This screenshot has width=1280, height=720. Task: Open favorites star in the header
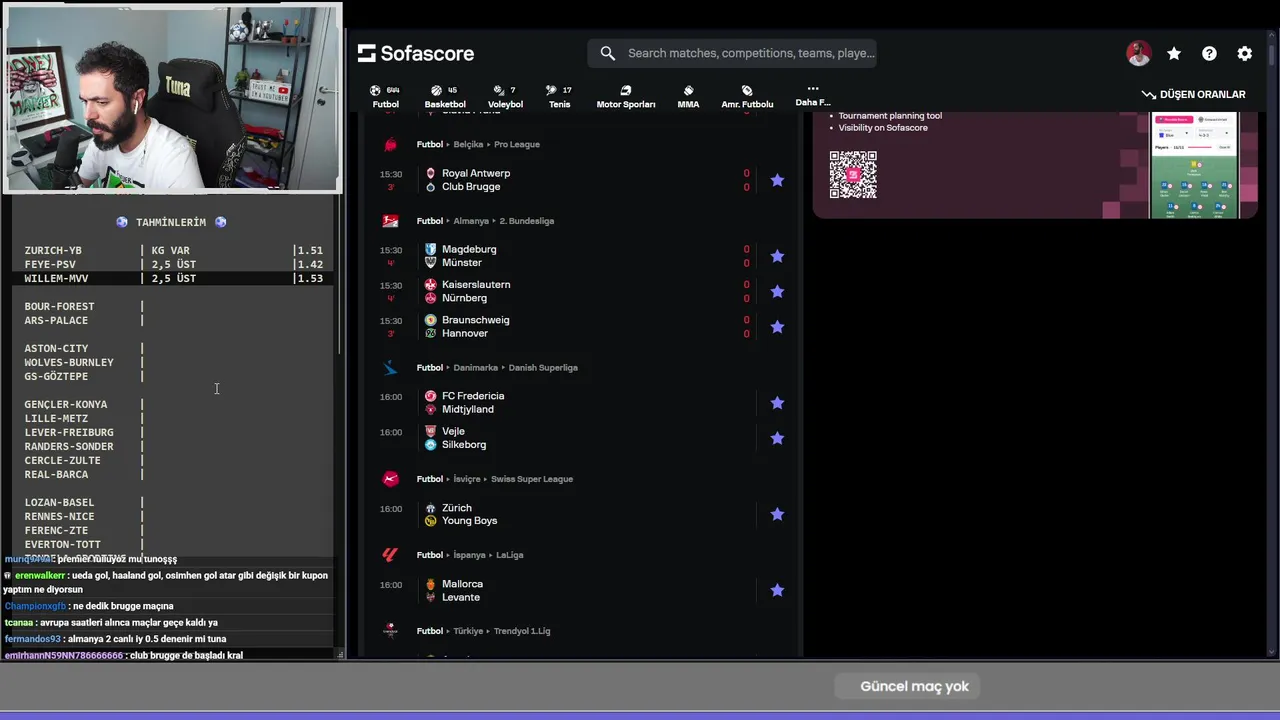click(1174, 54)
